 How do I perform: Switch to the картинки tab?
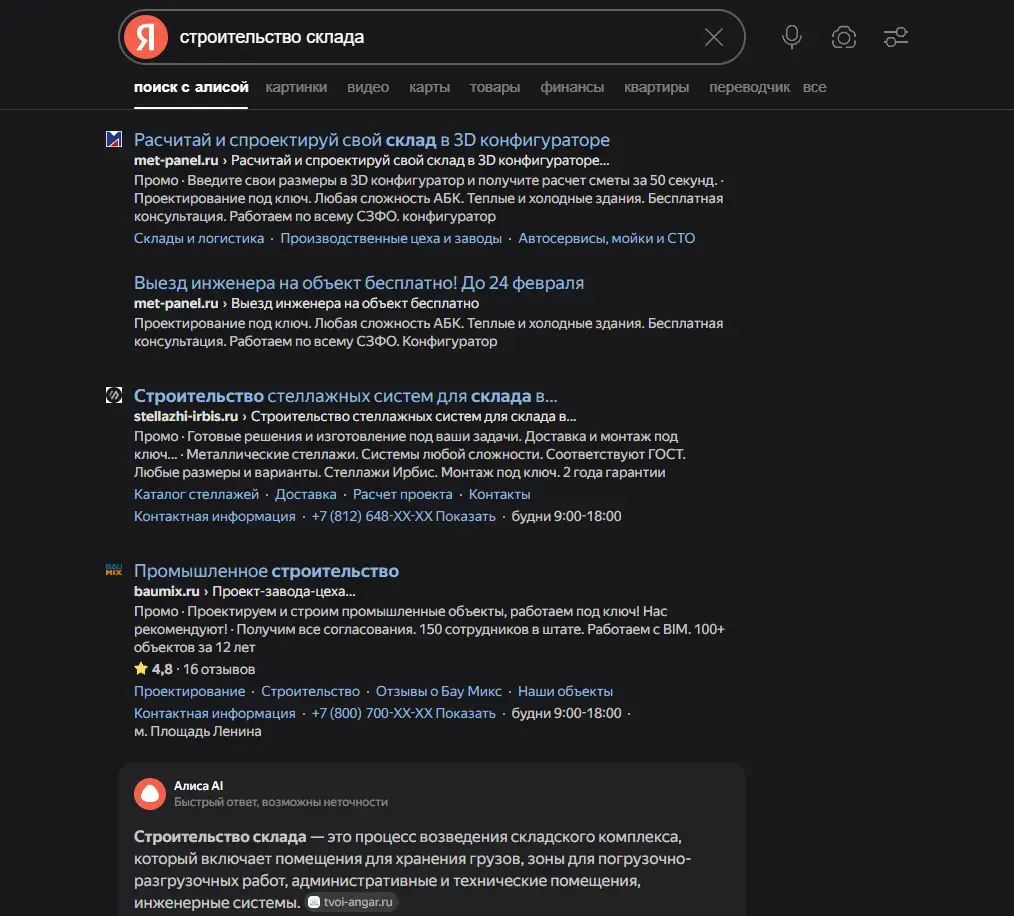click(296, 87)
